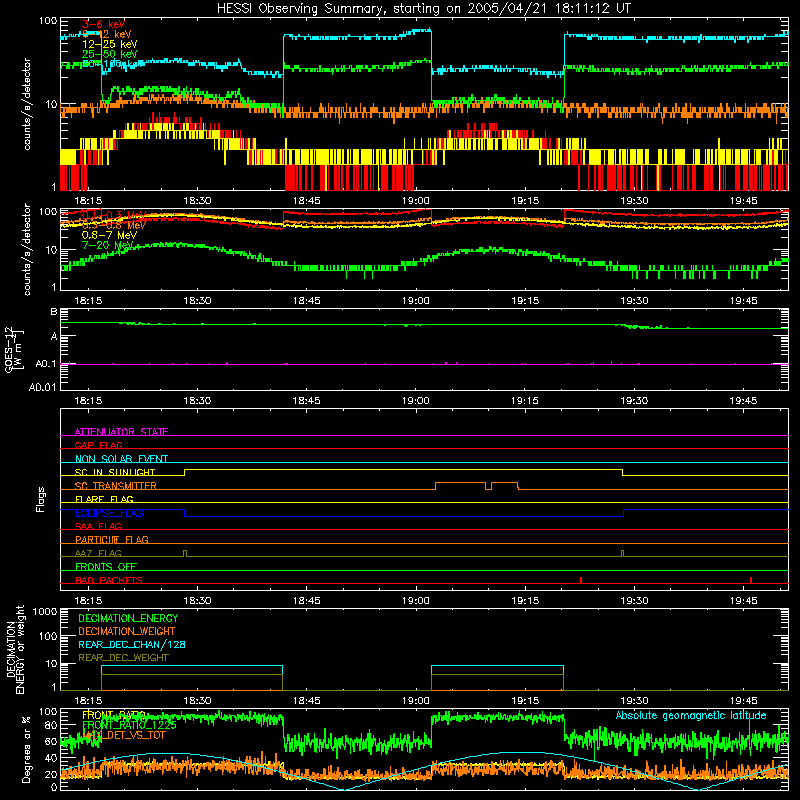Click the 19:45 tick label under decimation panel
This screenshot has height=800, width=800.
(743, 700)
